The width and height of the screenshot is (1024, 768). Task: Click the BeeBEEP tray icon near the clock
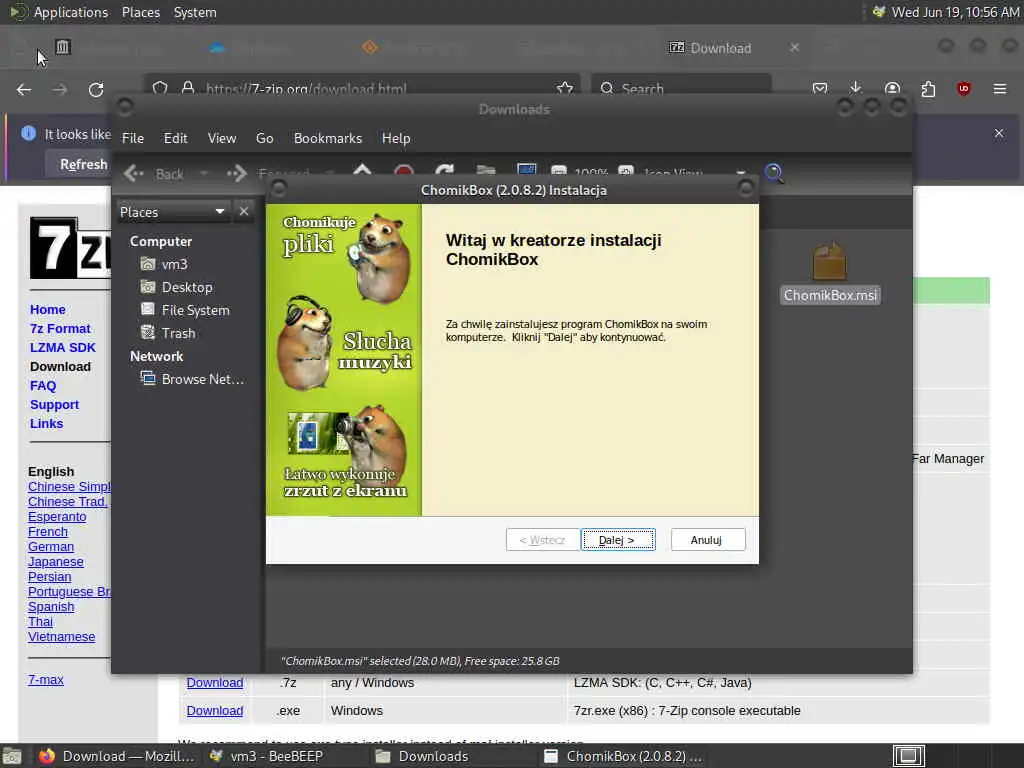[878, 12]
